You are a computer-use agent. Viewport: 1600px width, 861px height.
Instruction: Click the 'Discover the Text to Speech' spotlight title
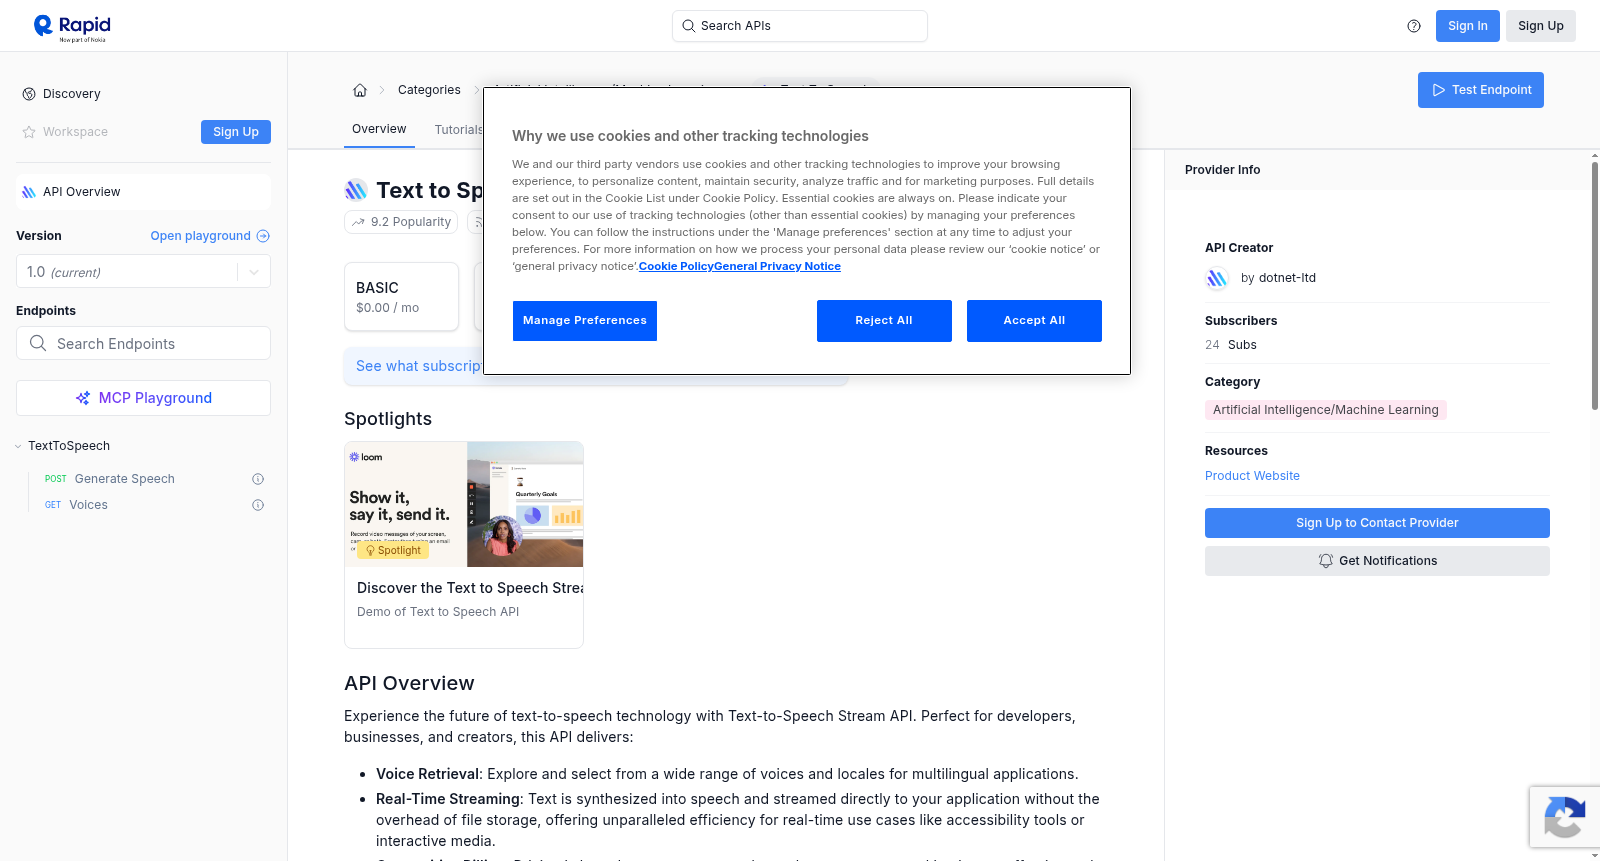[x=470, y=588]
